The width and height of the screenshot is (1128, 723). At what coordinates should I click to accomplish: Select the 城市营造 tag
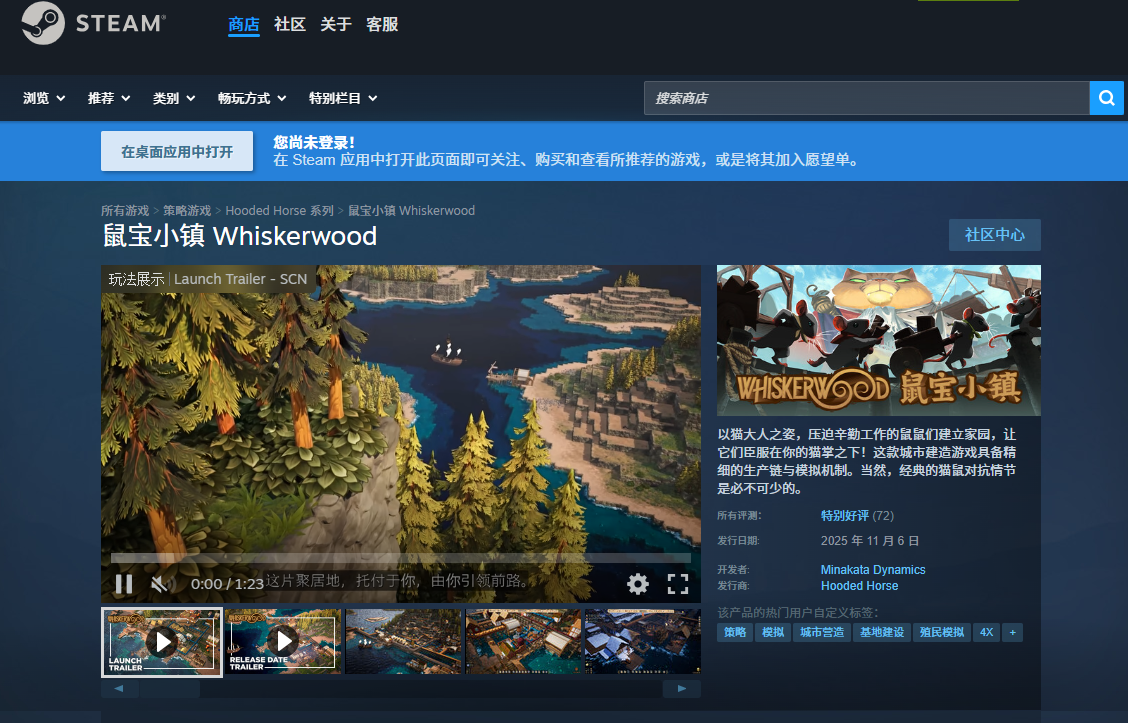(822, 632)
